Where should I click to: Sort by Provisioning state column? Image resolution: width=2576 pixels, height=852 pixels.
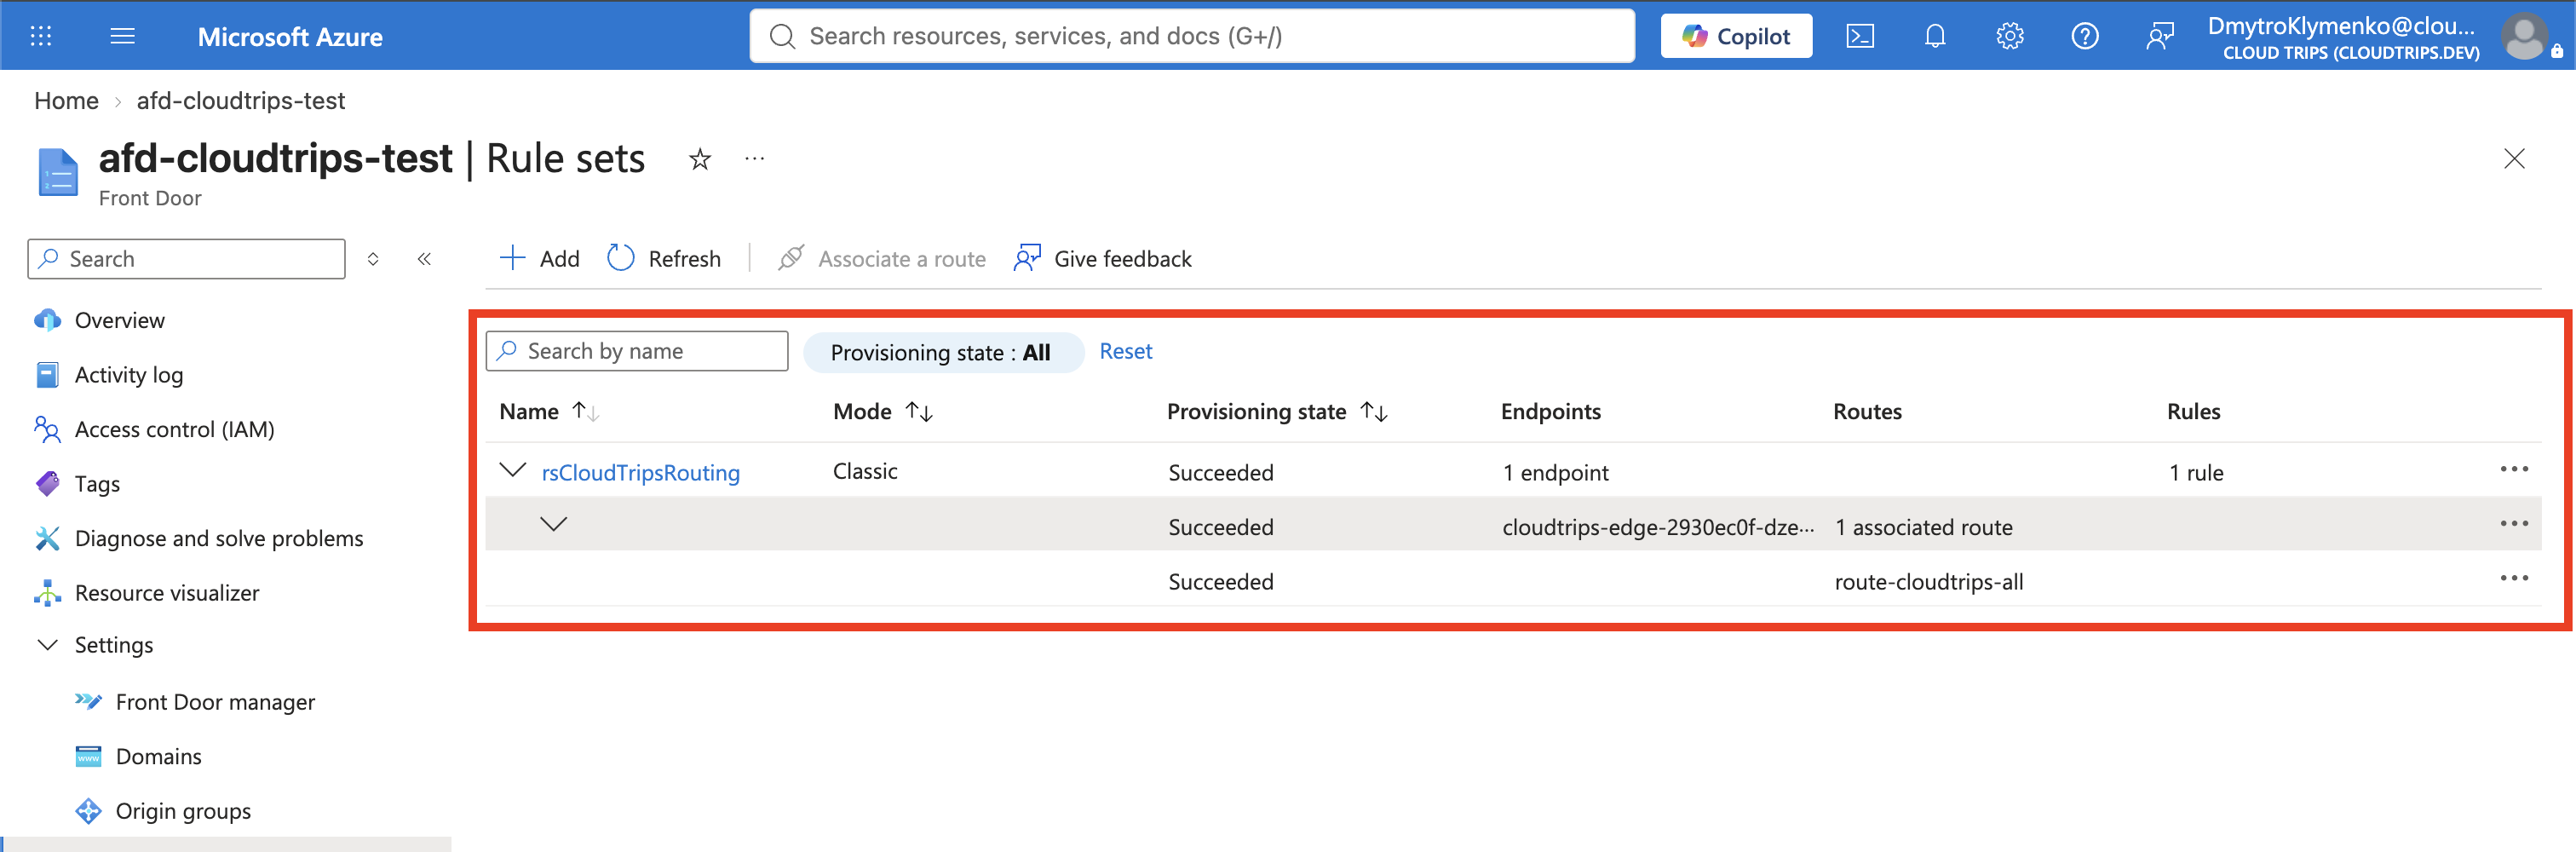1277,411
